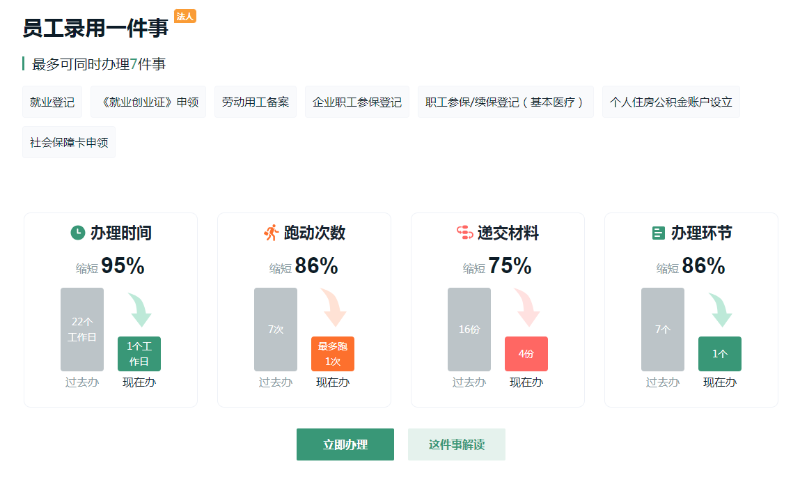
Task: Click the gray 22个工作日 bar
Action: coord(82,330)
